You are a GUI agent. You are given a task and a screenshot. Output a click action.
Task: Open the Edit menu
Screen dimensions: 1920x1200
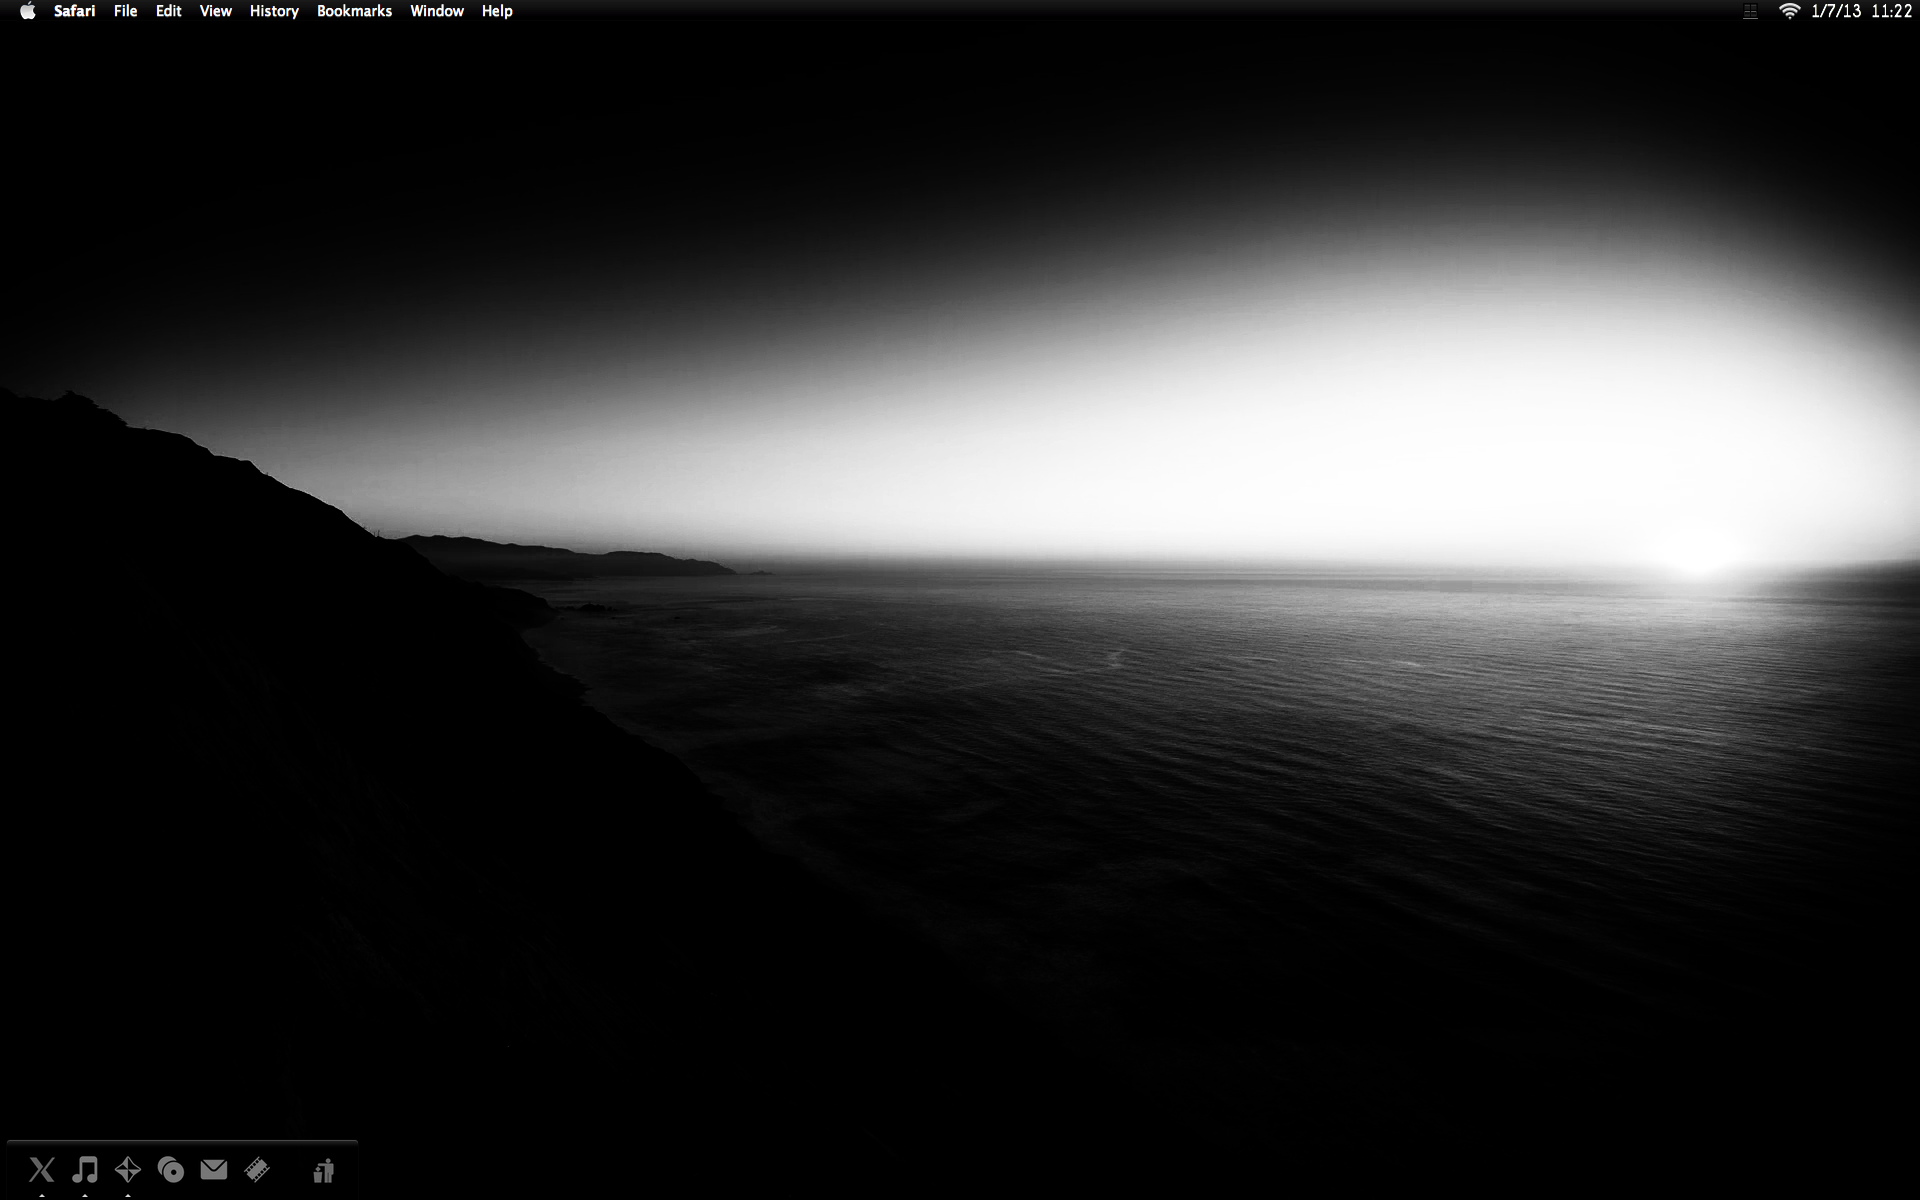[x=168, y=11]
